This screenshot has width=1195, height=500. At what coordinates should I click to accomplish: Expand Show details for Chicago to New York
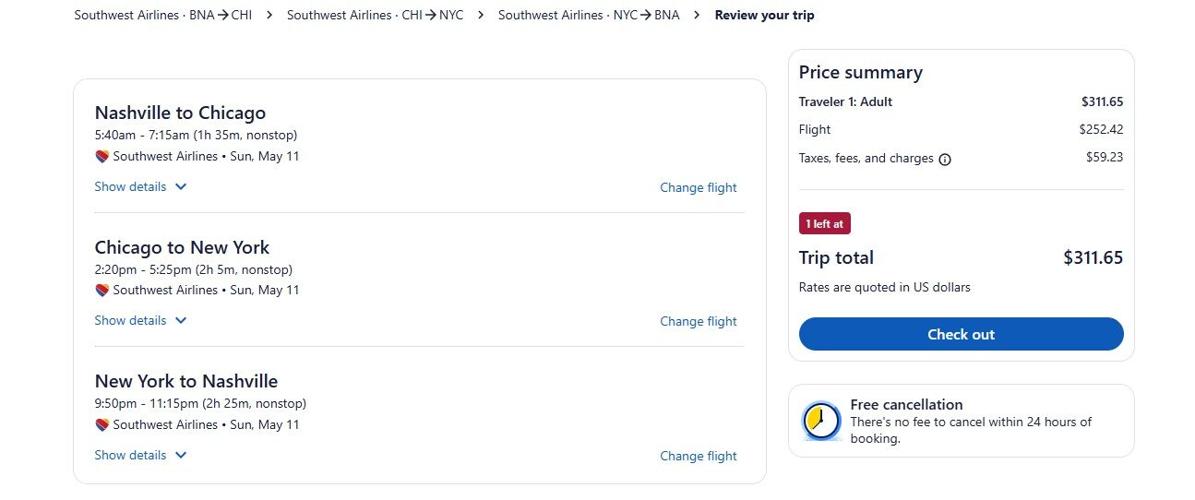coord(141,321)
